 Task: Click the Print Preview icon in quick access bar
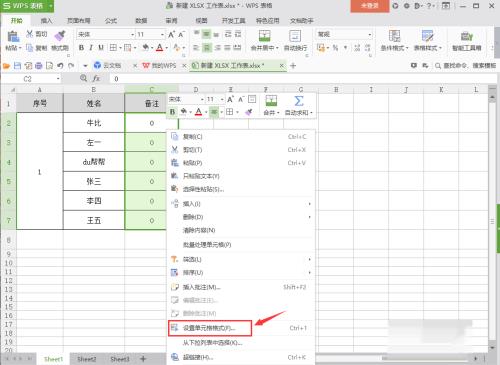click(x=49, y=66)
